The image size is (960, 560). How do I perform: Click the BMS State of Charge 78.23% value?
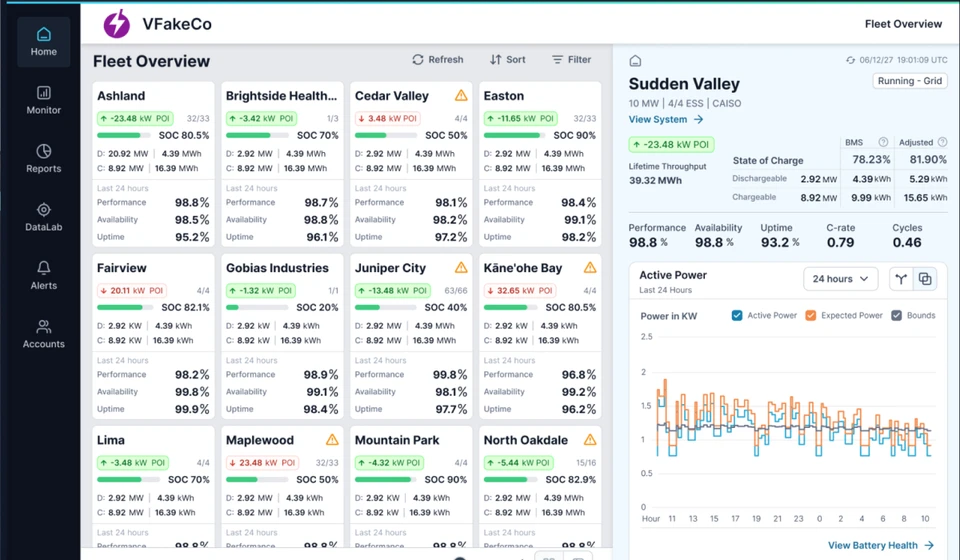tap(871, 159)
